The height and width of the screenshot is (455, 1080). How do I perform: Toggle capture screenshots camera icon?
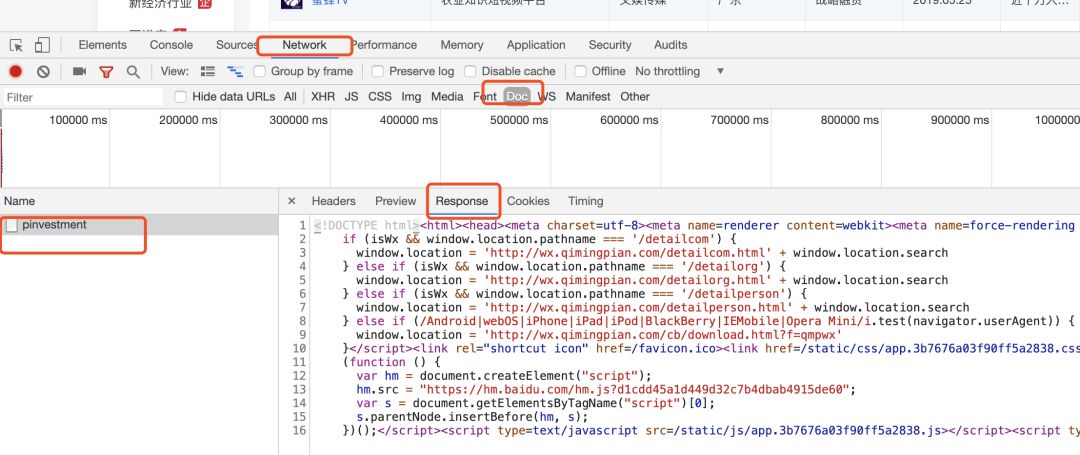point(79,71)
